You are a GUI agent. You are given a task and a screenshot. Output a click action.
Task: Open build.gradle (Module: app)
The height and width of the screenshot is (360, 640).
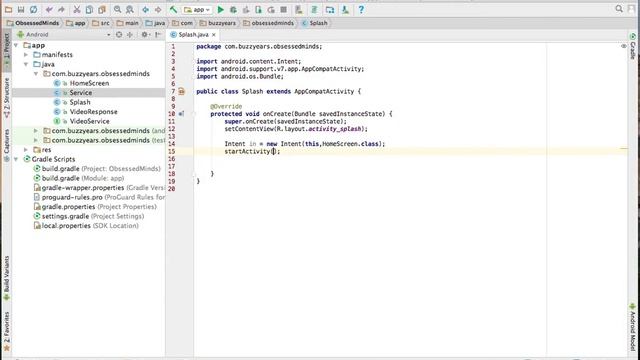pyautogui.click(x=78, y=178)
